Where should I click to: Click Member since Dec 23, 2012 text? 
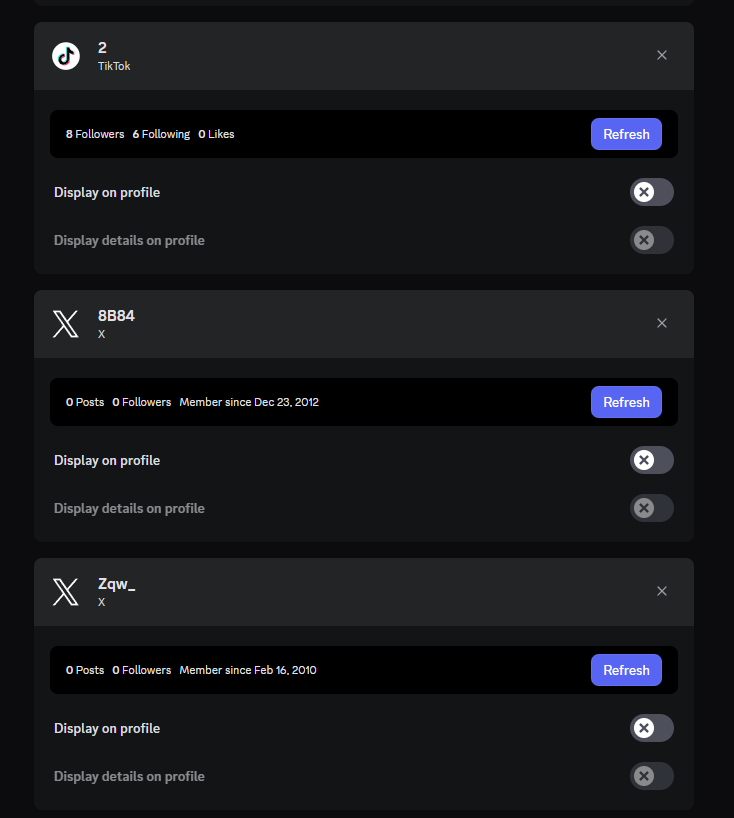(249, 402)
